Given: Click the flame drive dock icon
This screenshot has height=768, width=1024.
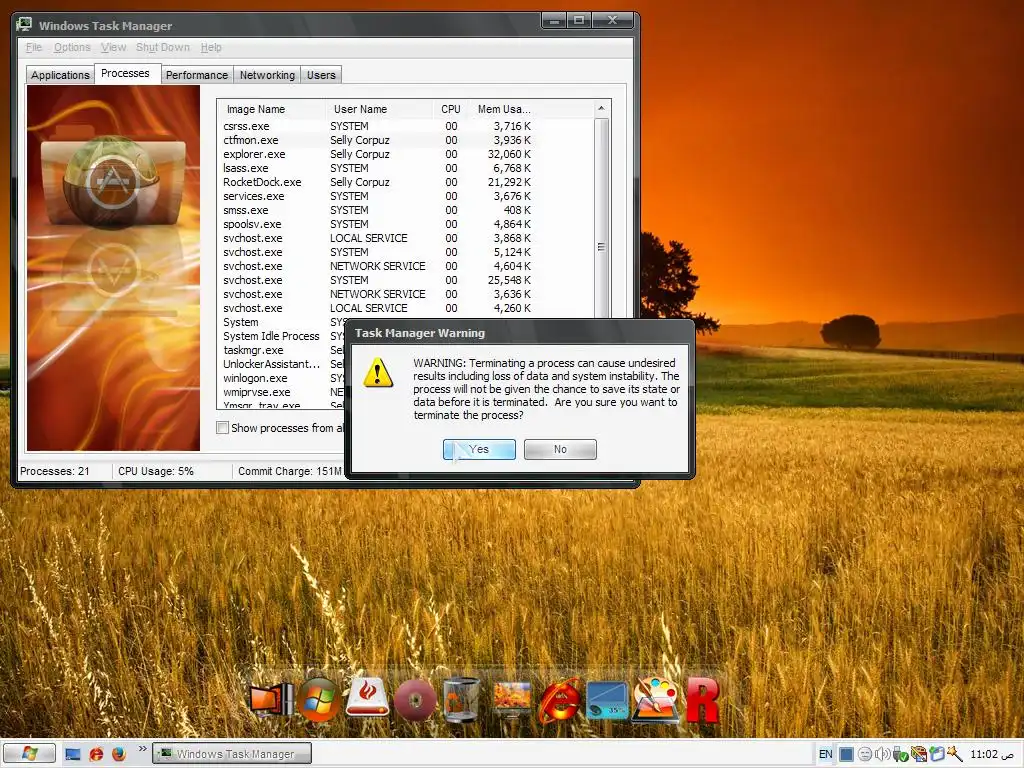Looking at the screenshot, I should pos(367,697).
